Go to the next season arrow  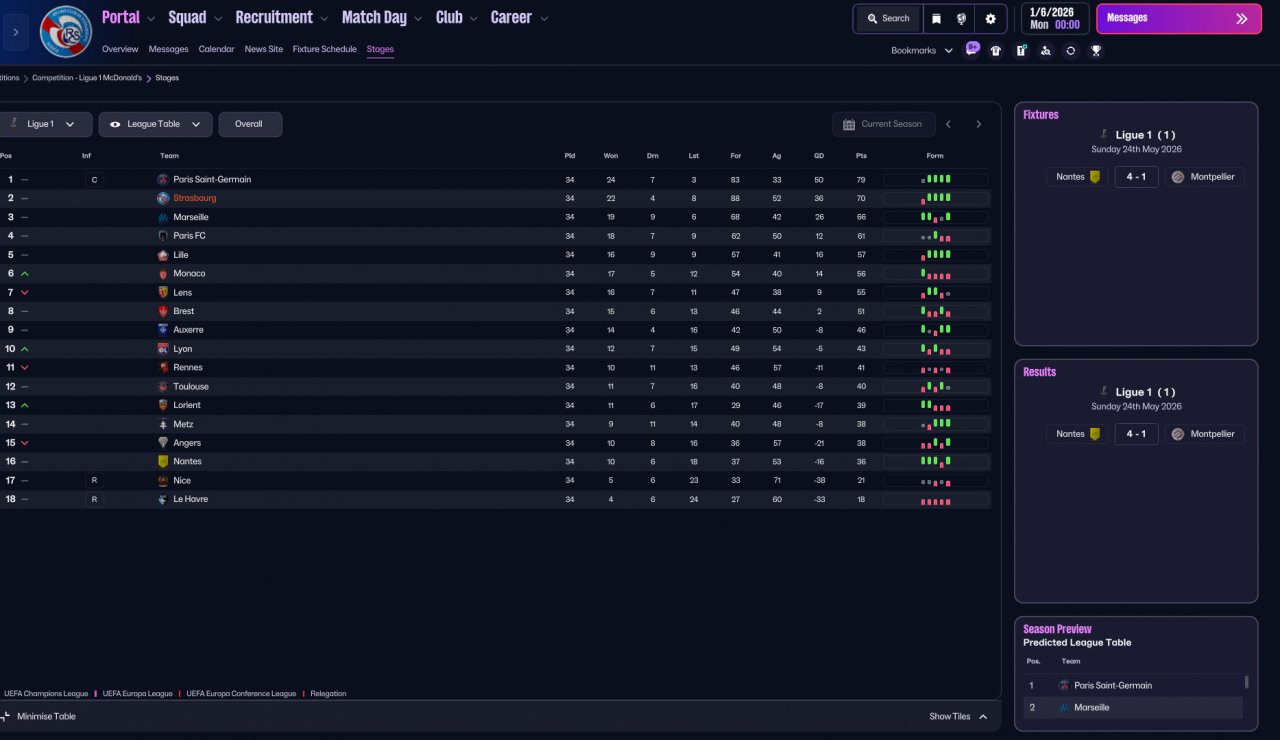point(979,124)
